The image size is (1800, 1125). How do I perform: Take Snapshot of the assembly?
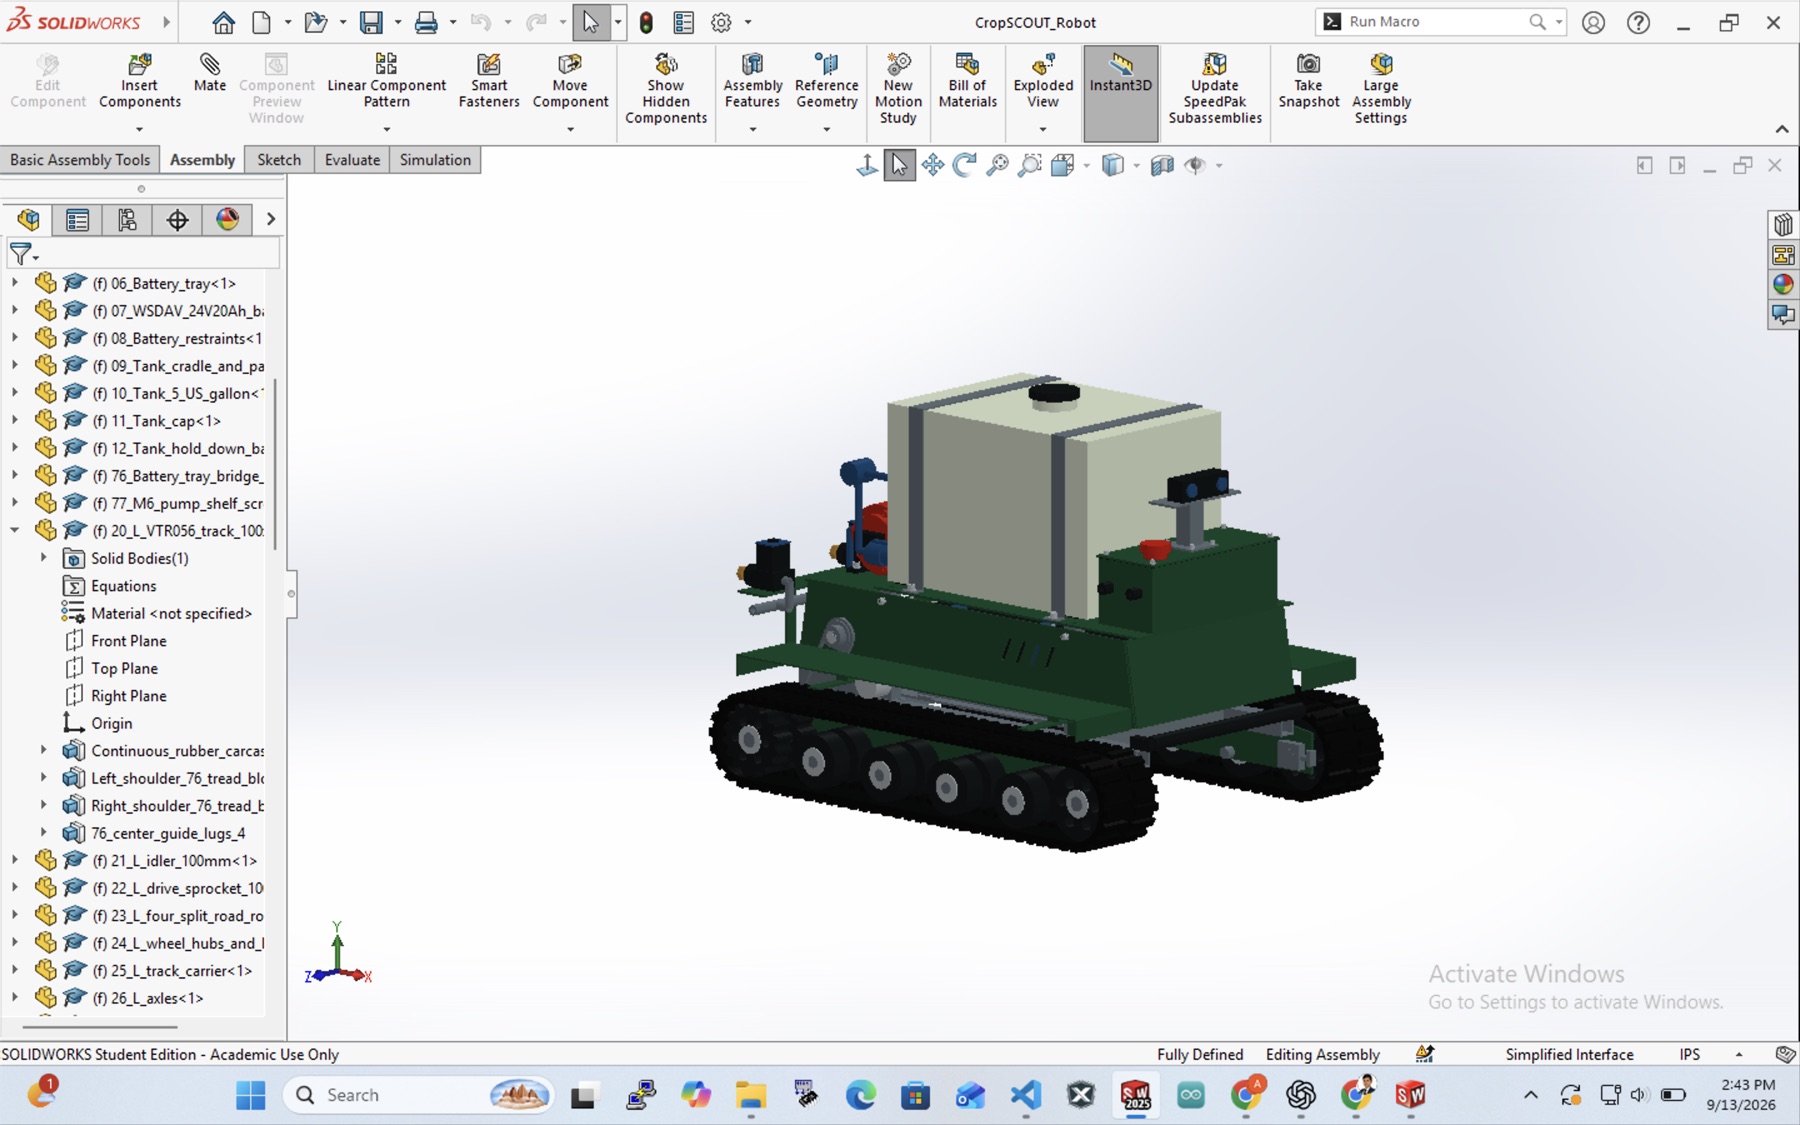click(1308, 80)
